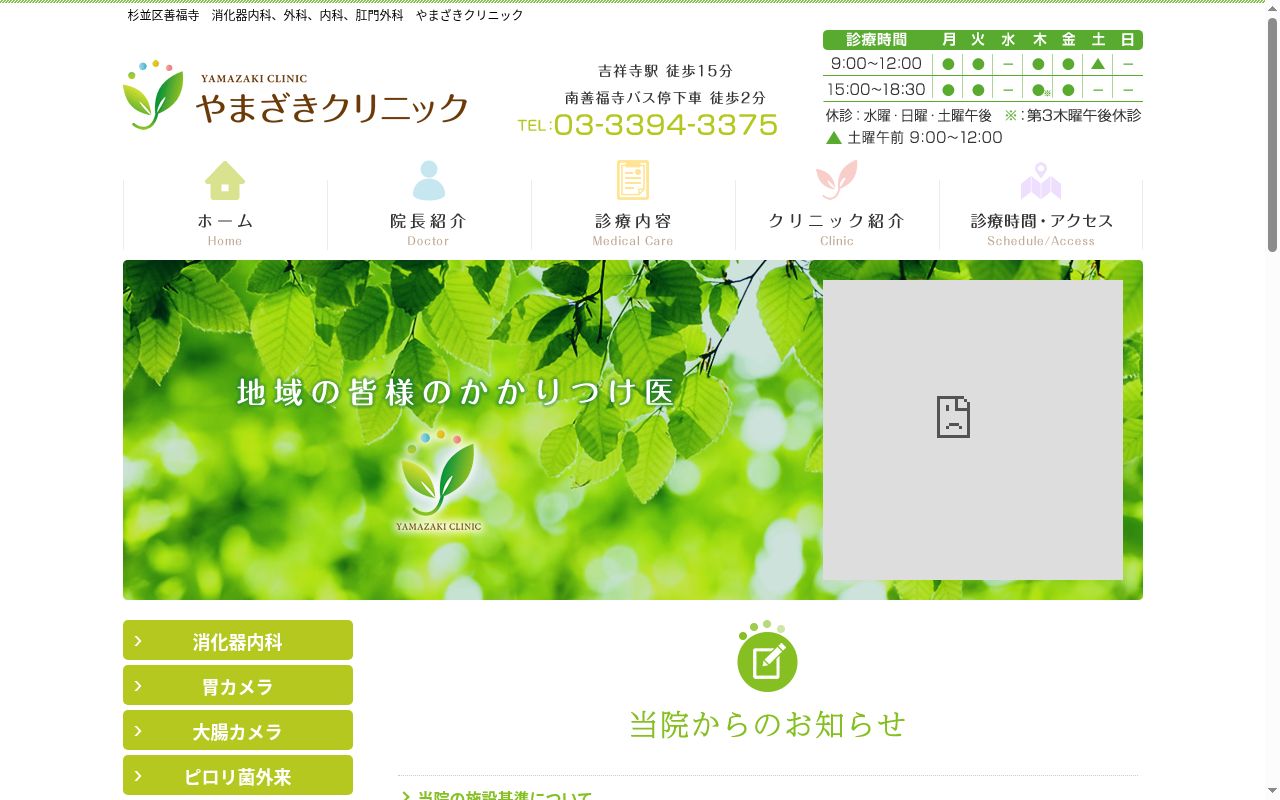Click the green notepad icon above 当院からのお知らせ

coord(767,656)
